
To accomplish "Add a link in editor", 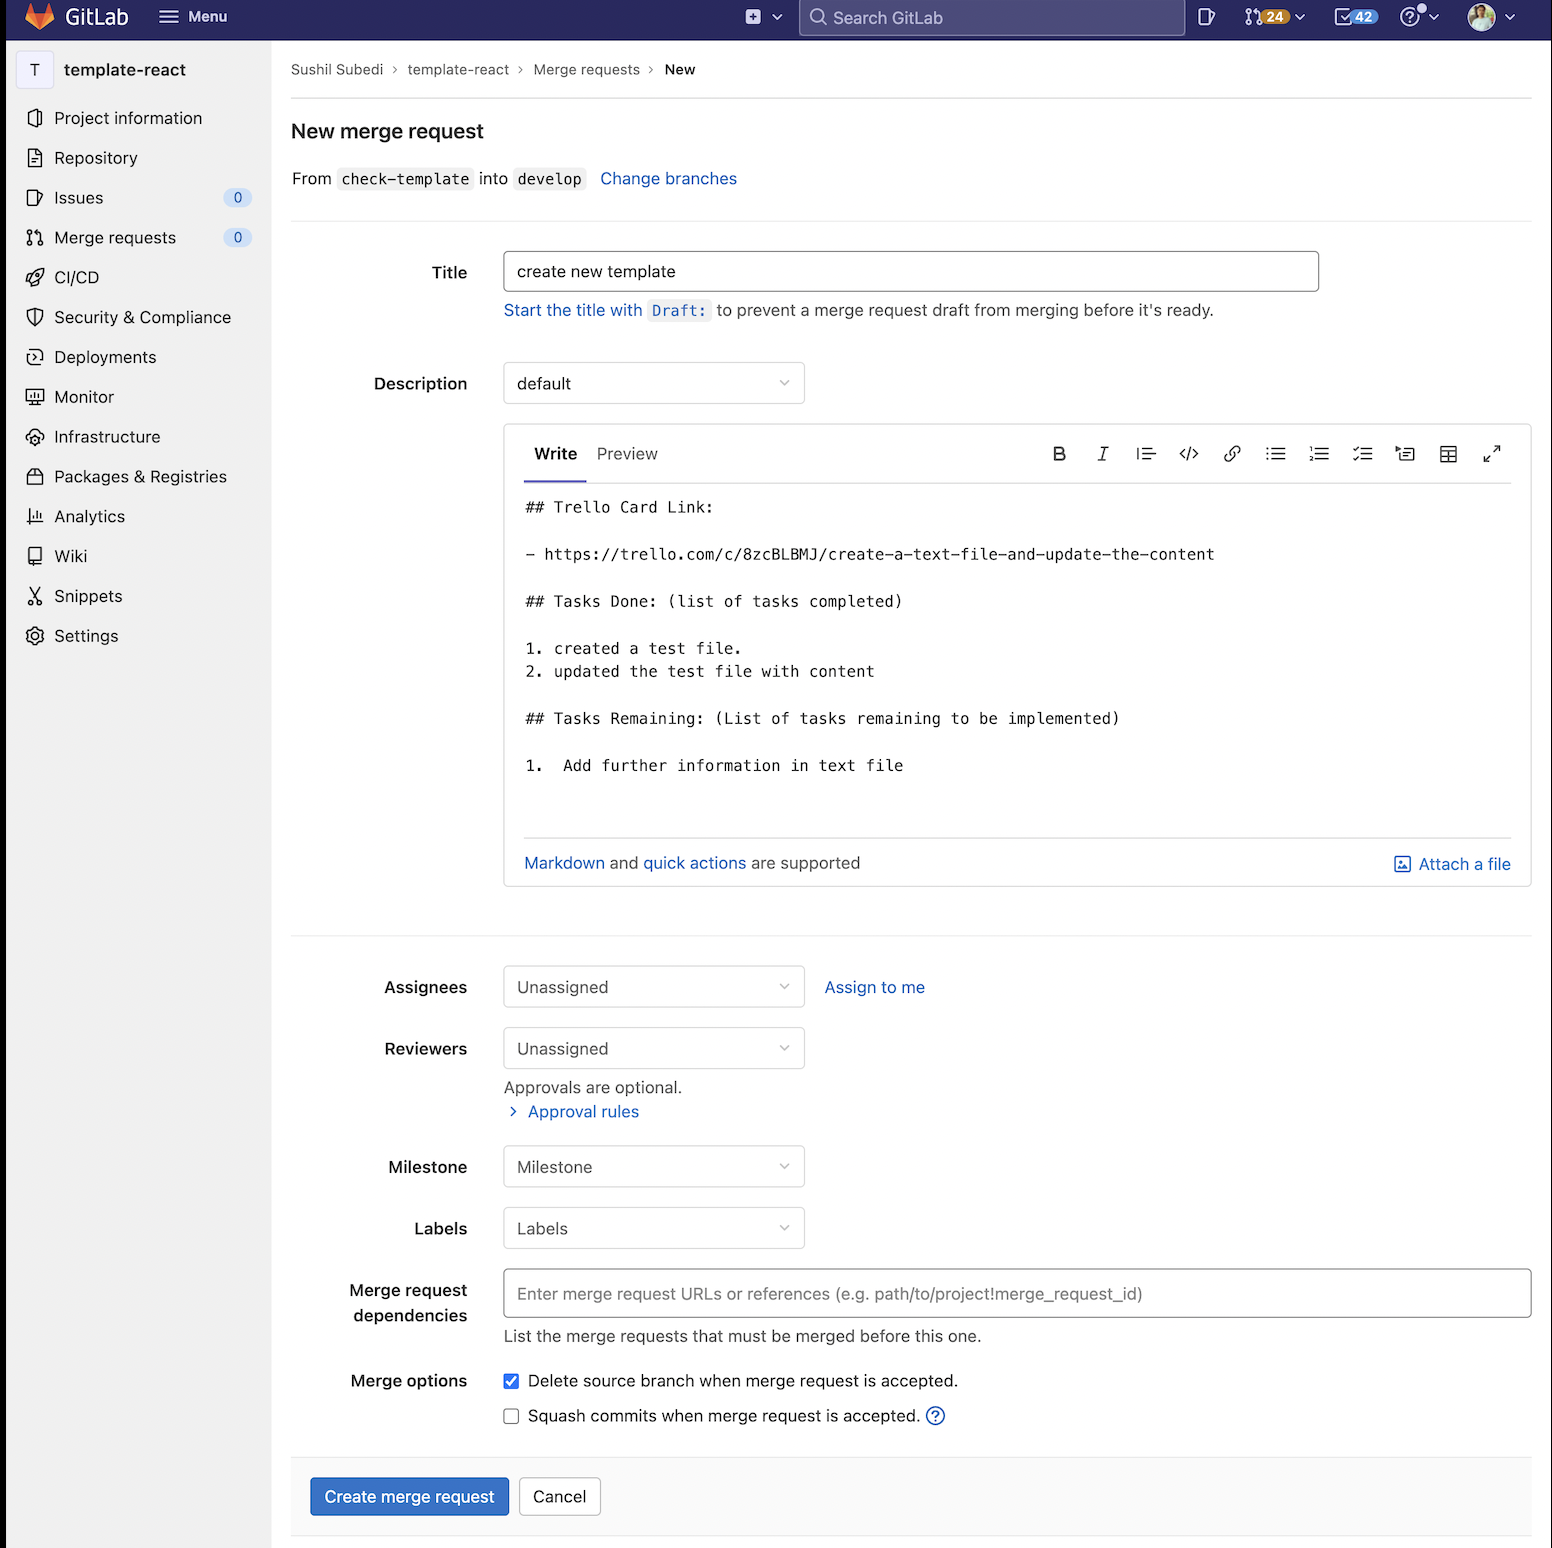I will pos(1232,454).
